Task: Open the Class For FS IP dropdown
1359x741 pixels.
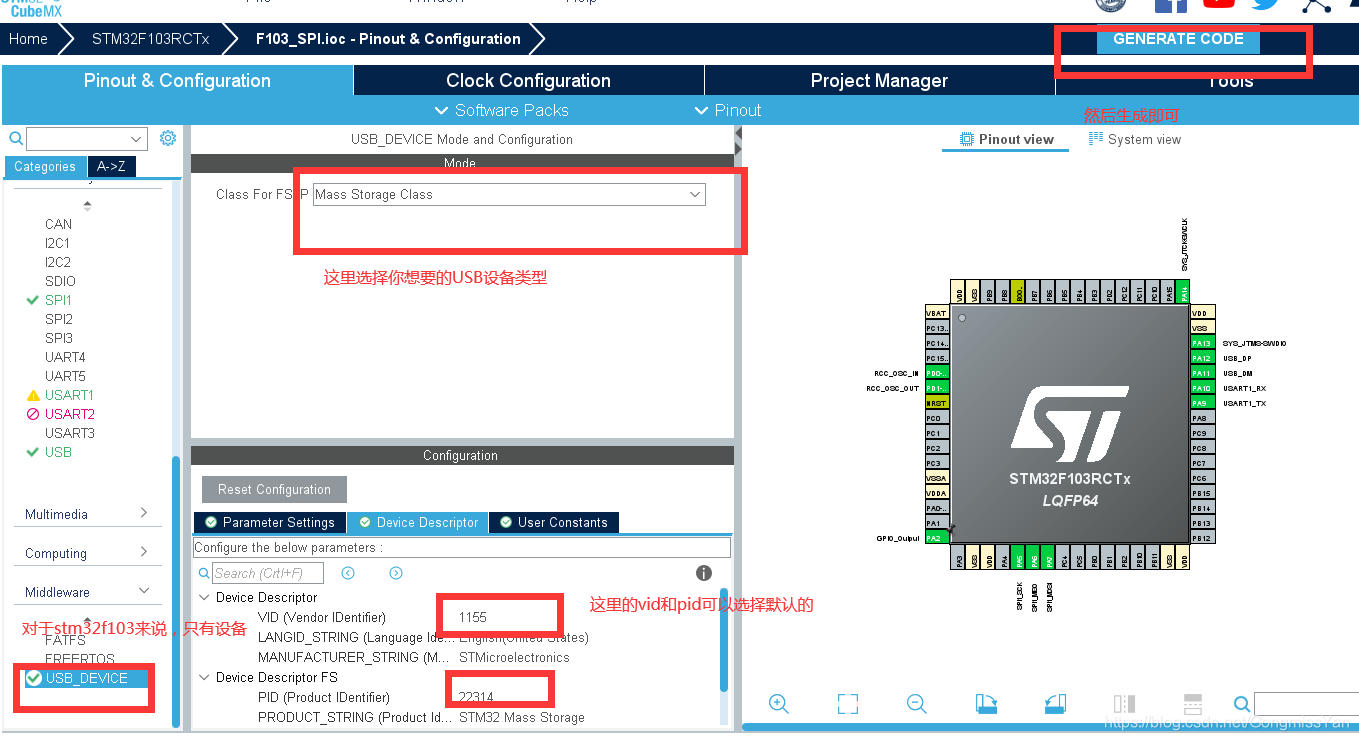Action: pyautogui.click(x=509, y=194)
